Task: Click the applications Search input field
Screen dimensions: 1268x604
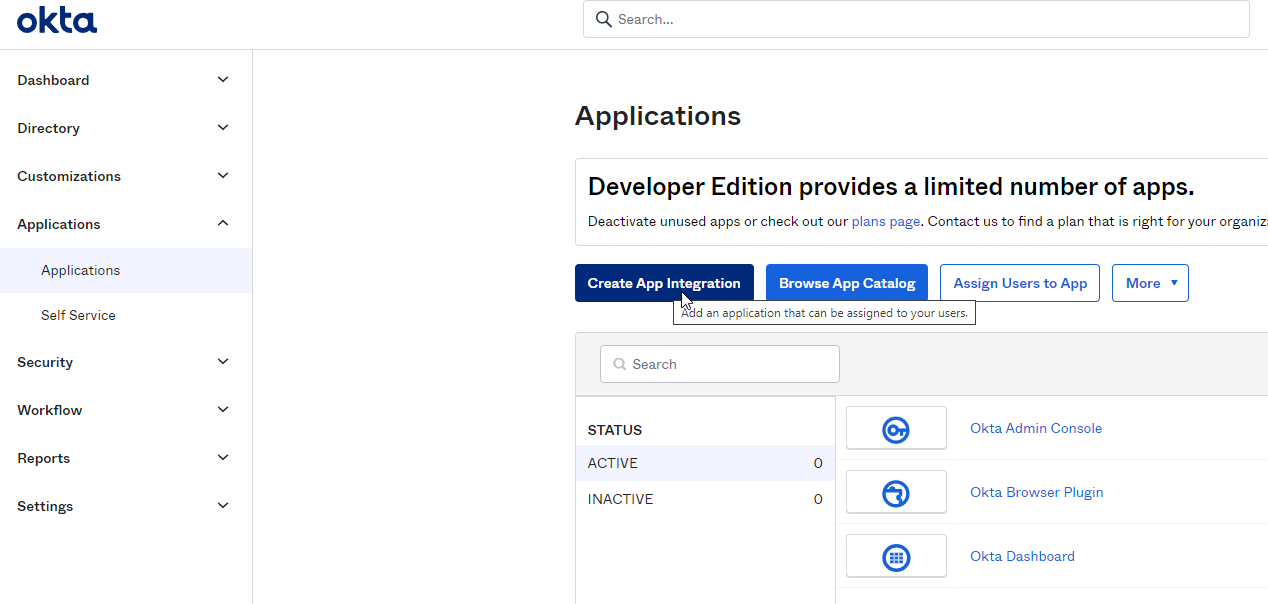Action: point(730,365)
